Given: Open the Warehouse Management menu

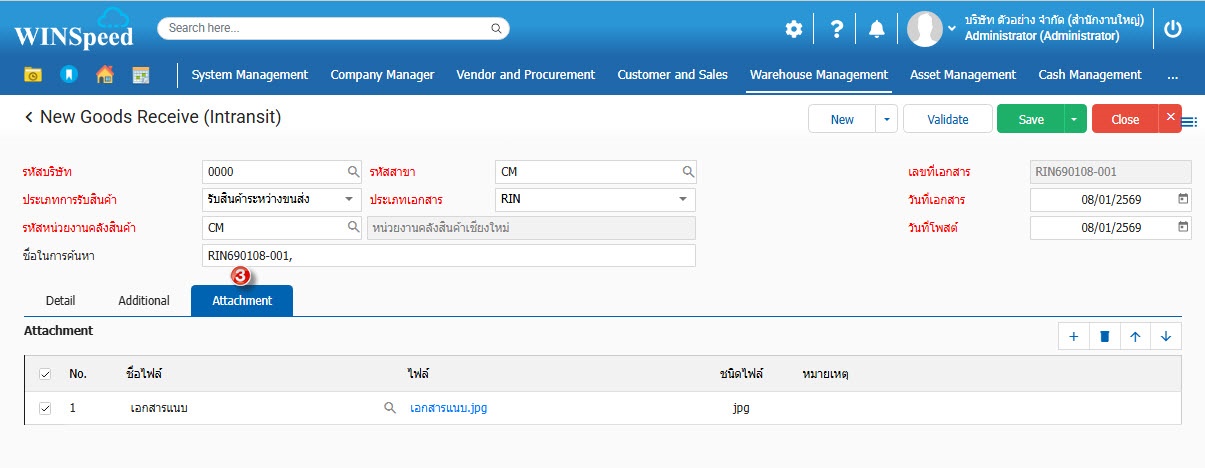Looking at the screenshot, I should pyautogui.click(x=818, y=74).
